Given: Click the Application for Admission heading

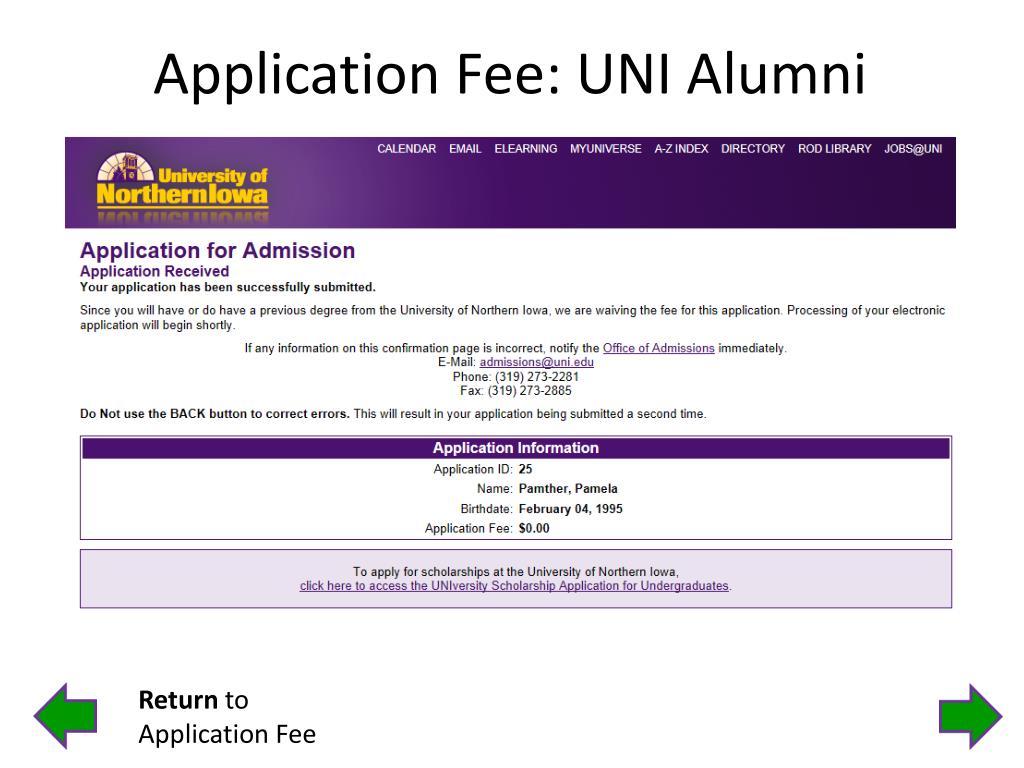Looking at the screenshot, I should [x=217, y=251].
